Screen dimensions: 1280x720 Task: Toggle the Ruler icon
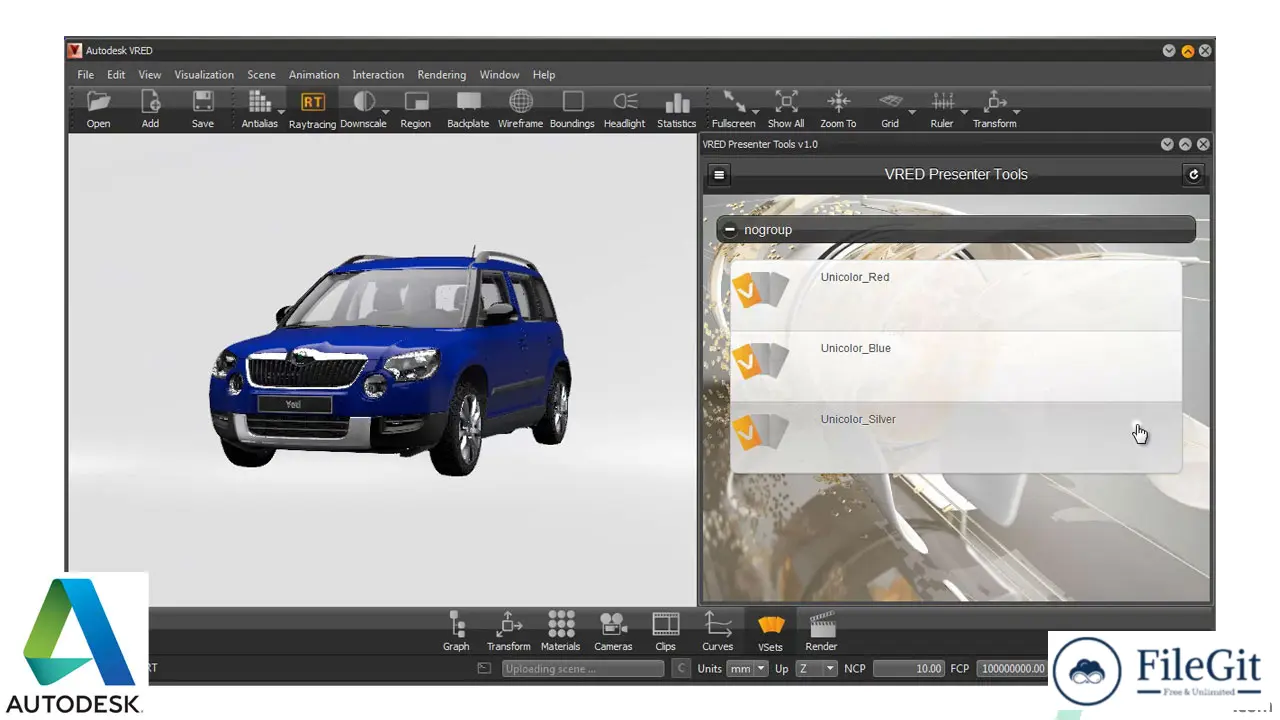942,101
